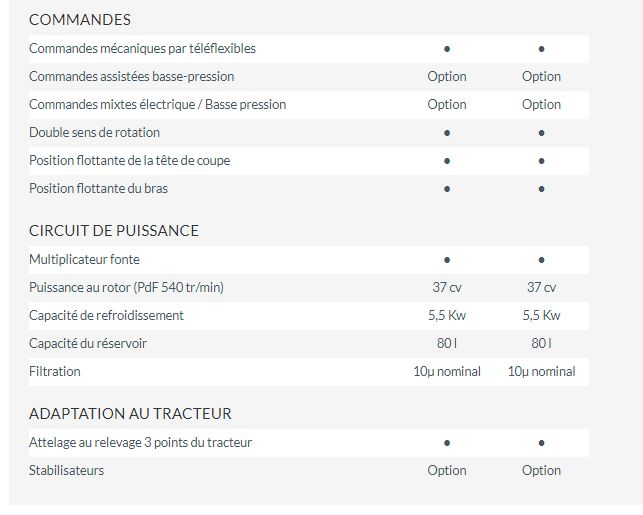Select Commandes mixtes électrique / Basse pression text
This screenshot has height=515, width=643.
tap(157, 104)
